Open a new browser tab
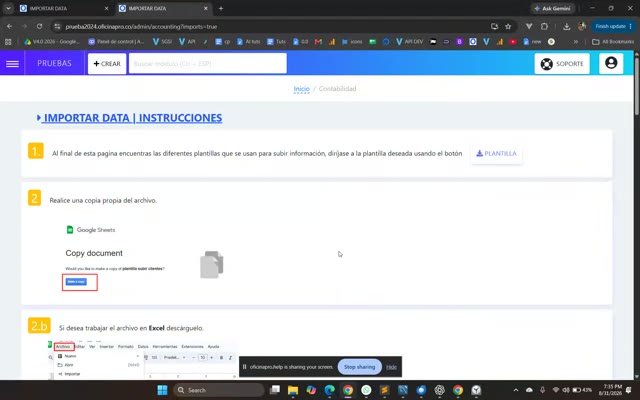The height and width of the screenshot is (400, 640). tap(221, 8)
